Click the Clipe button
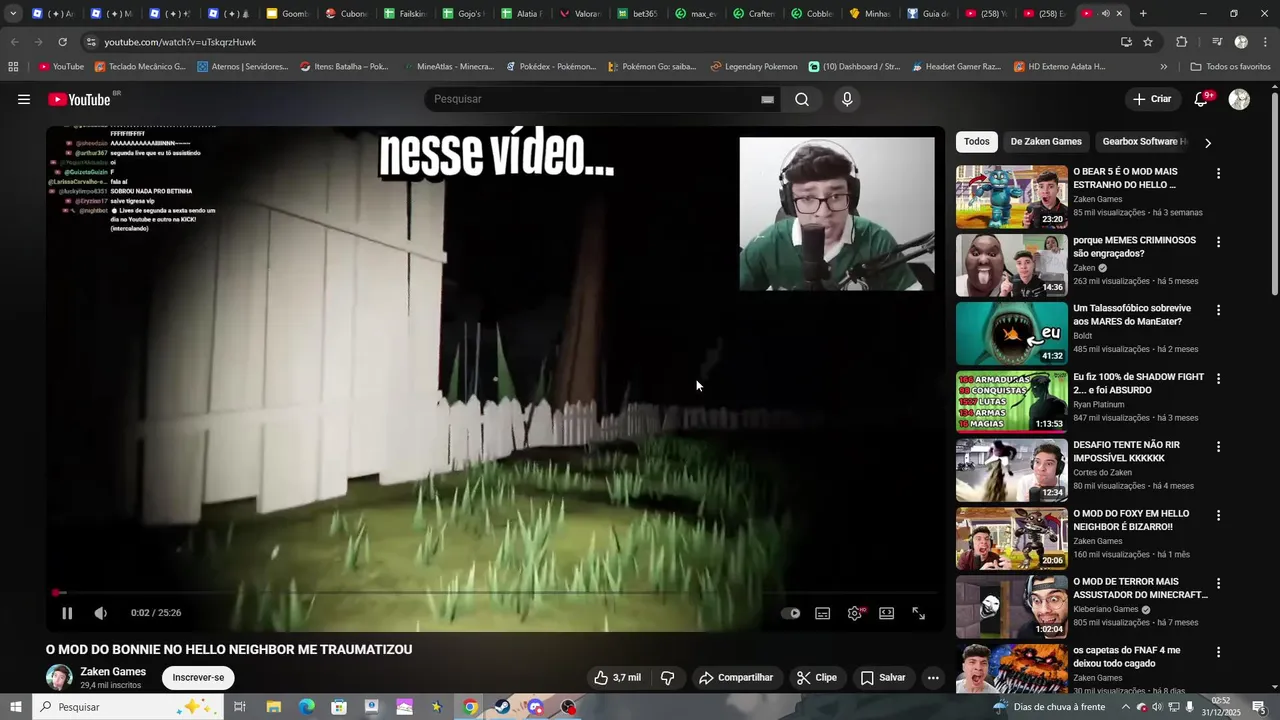The image size is (1280, 720). tap(817, 677)
